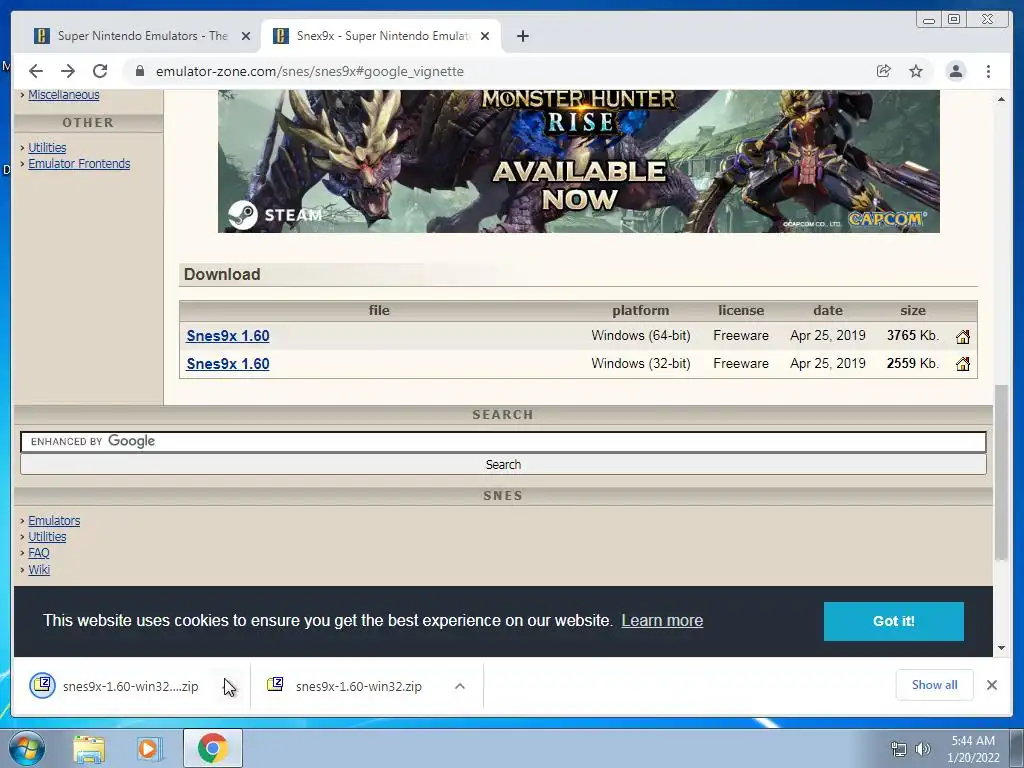Open Emulator Frontends link

[x=79, y=164]
